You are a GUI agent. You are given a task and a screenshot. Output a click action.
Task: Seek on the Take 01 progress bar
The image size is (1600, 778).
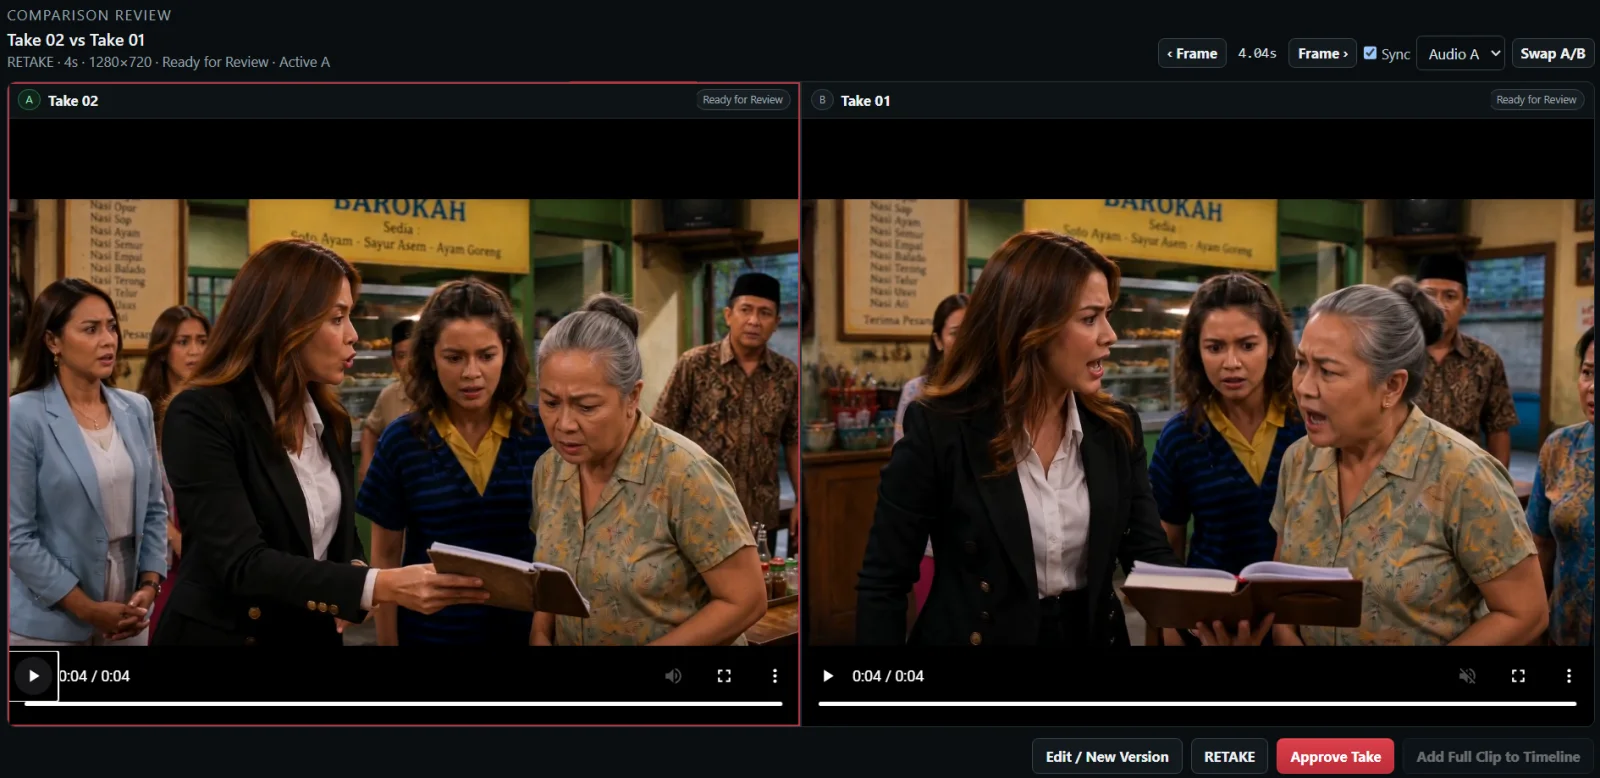(x=1197, y=704)
